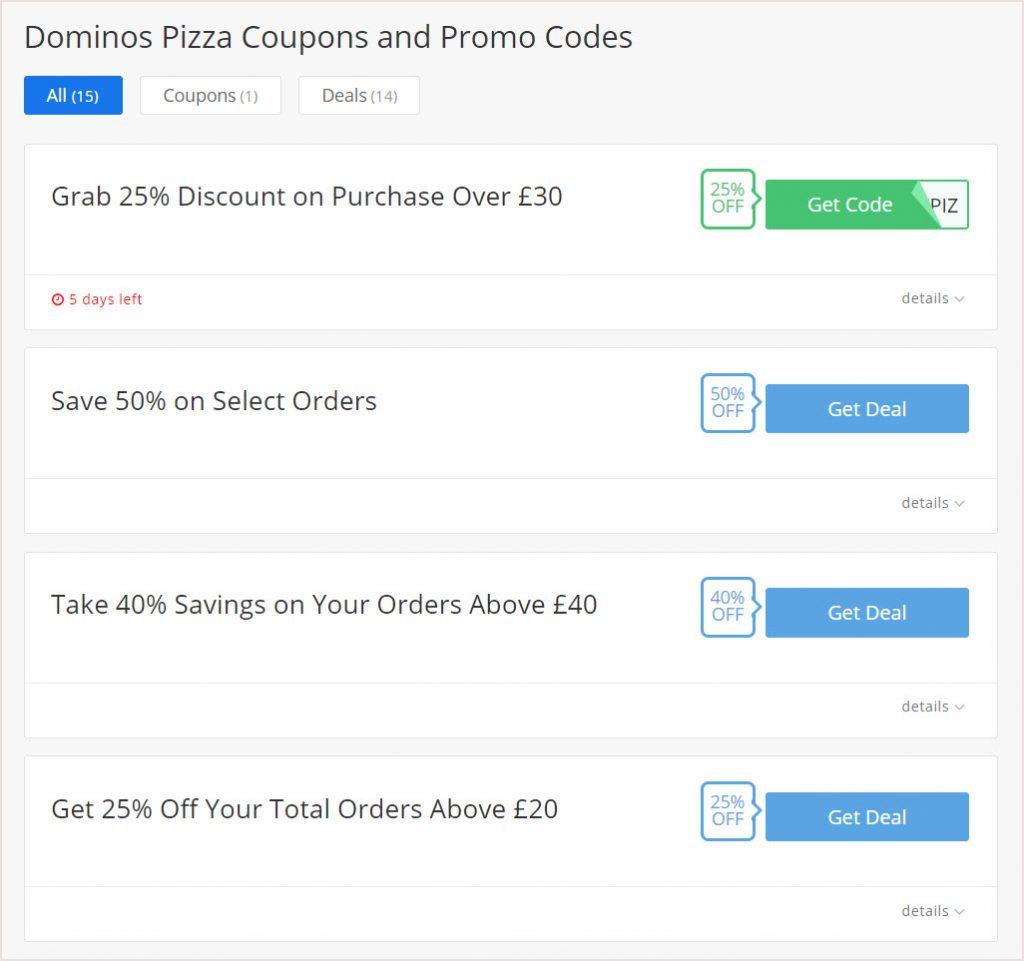Image resolution: width=1024 pixels, height=961 pixels.
Task: Expand details for 25% off above £20
Action: pos(933,911)
